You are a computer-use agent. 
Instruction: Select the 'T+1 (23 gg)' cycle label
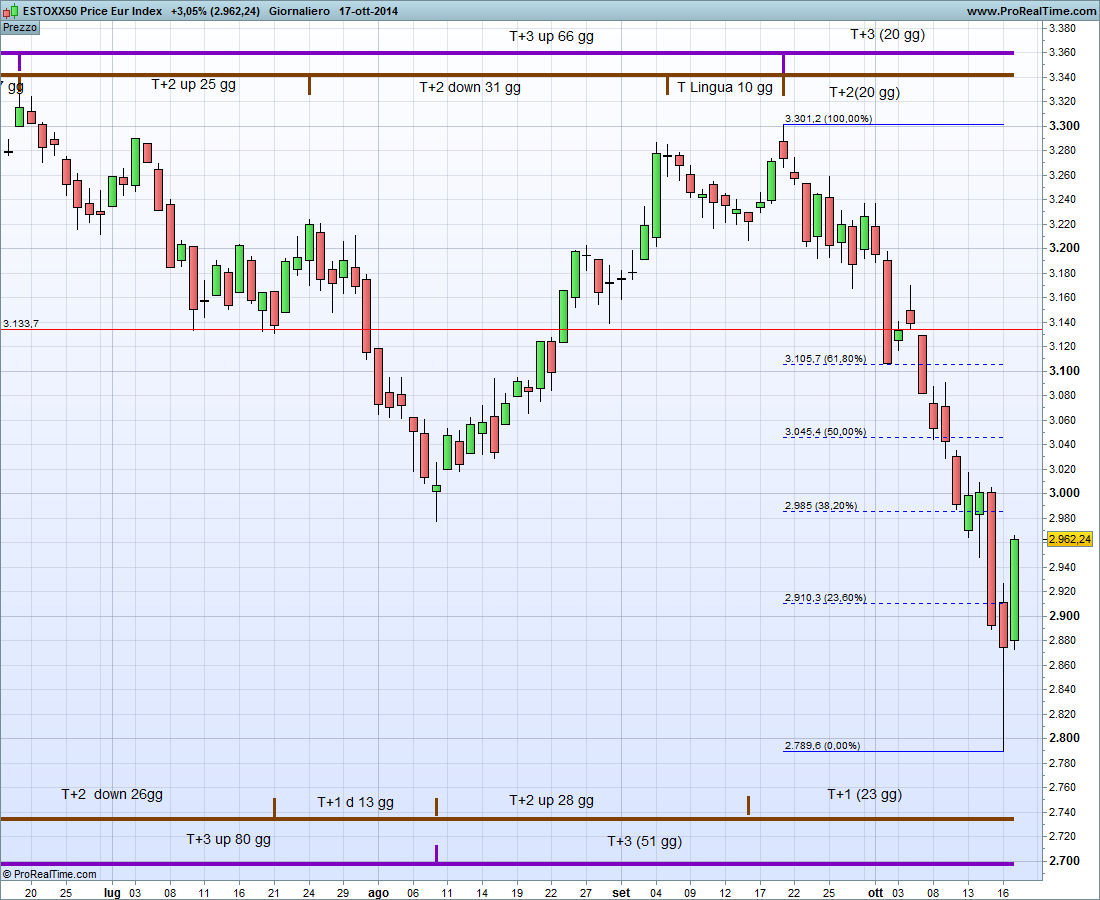coord(865,794)
